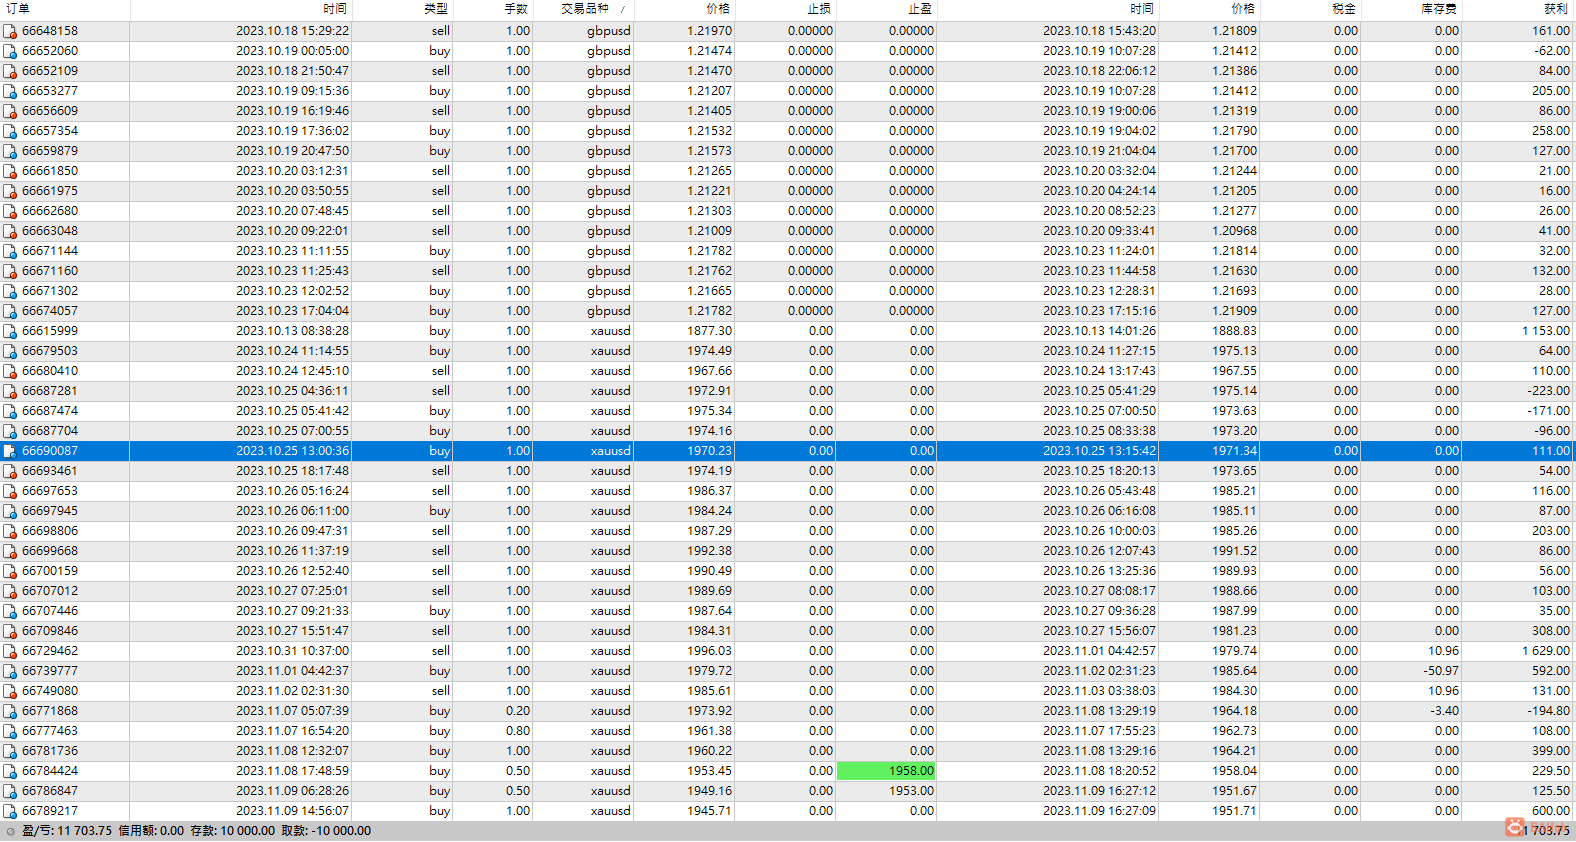Click the summary icon before 盈/亏 in status row
Viewport: 1576px width, 842px height.
pyautogui.click(x=10, y=831)
